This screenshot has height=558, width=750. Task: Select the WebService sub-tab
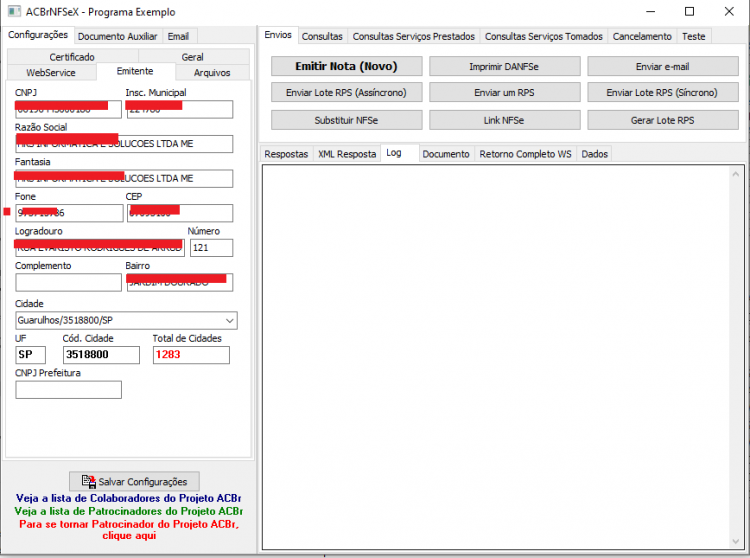[x=51, y=73]
